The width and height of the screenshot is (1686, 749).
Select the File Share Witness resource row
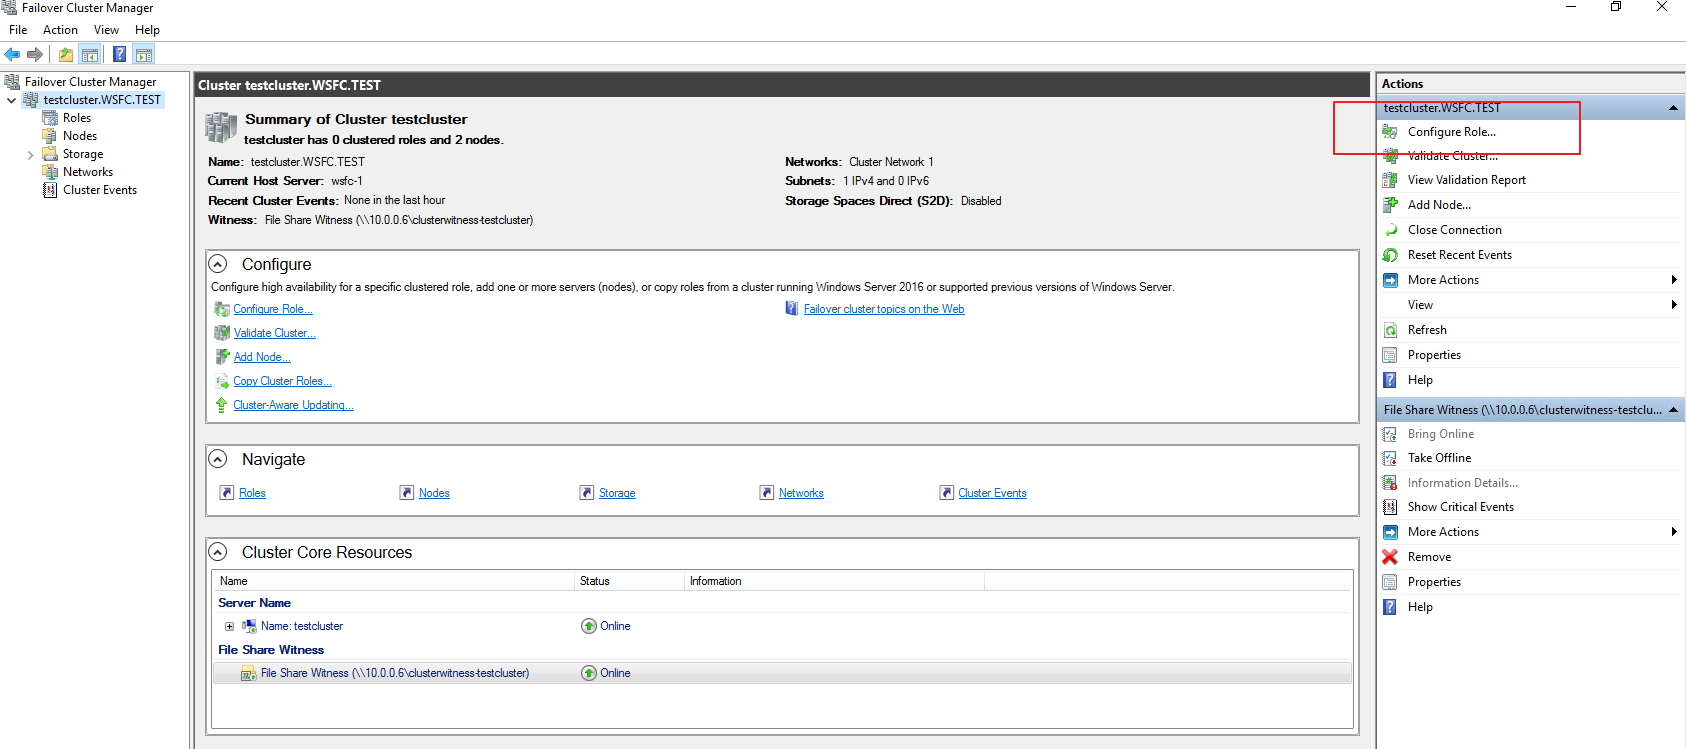click(394, 673)
